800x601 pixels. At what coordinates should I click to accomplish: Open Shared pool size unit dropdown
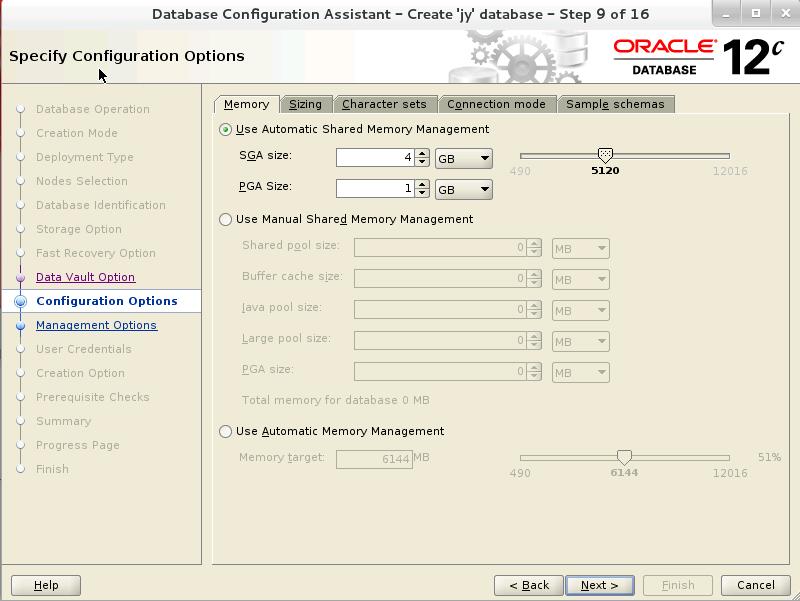point(581,248)
